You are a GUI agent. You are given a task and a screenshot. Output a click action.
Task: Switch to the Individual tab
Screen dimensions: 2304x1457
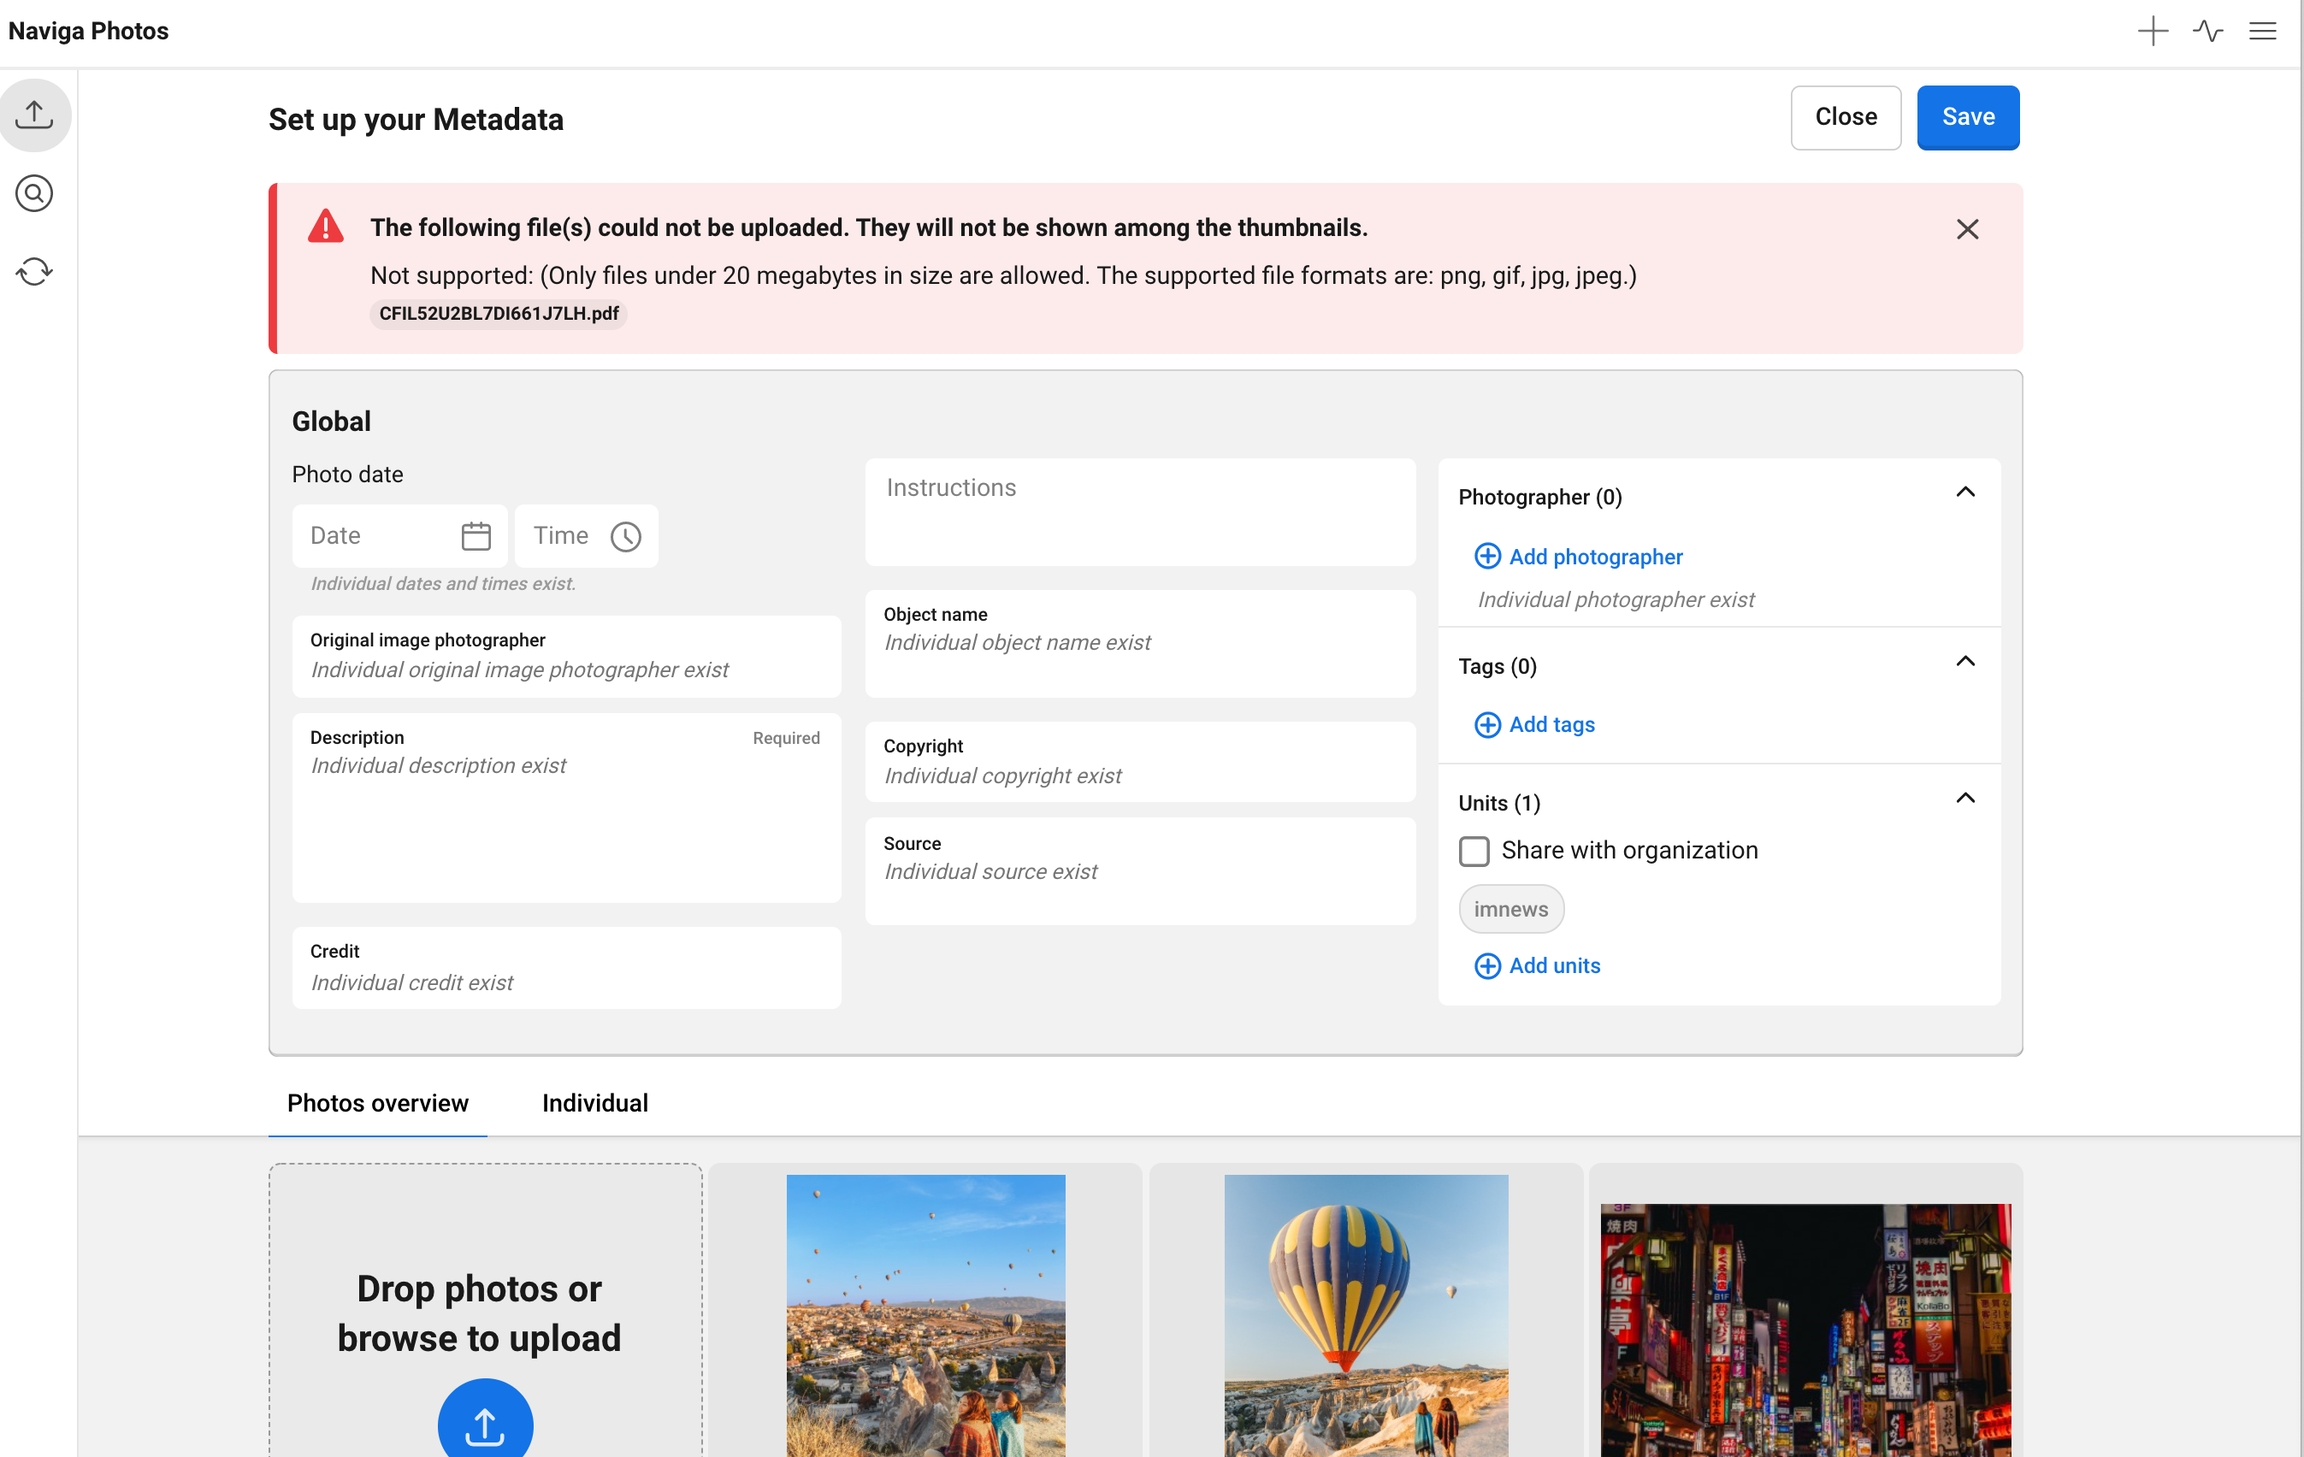click(595, 1103)
